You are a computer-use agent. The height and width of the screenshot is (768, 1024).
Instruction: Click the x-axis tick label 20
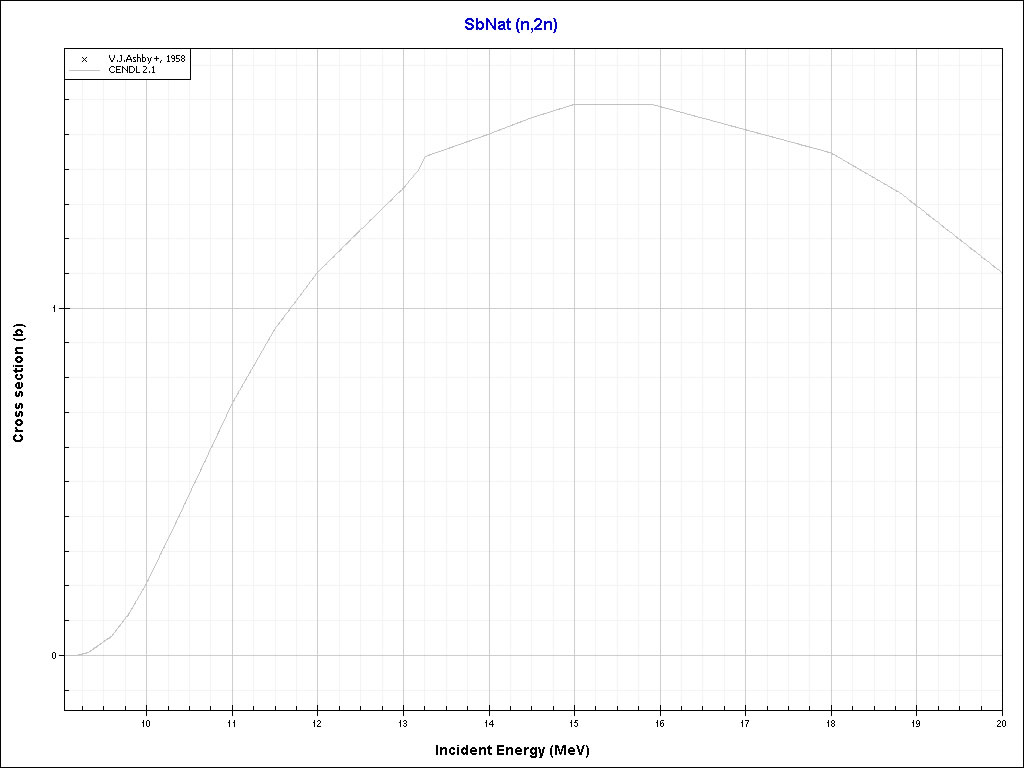coord(999,723)
